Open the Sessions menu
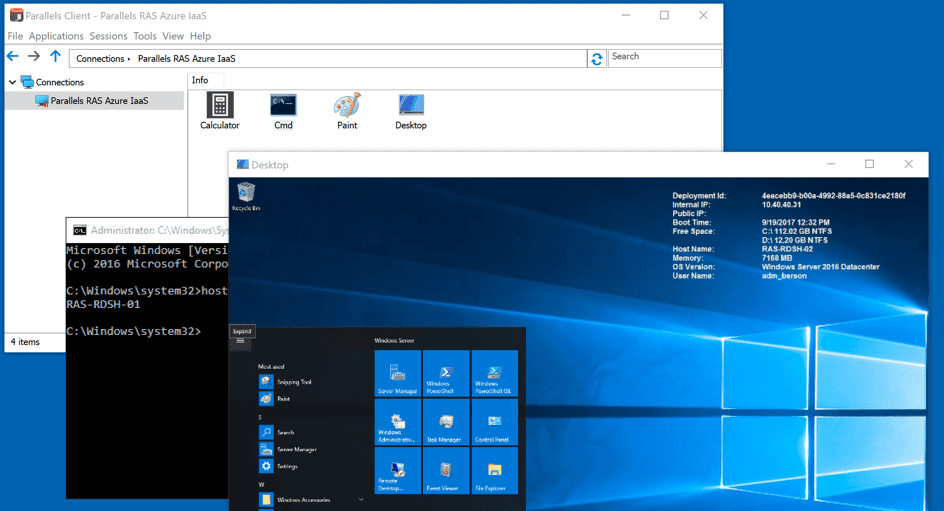 coord(108,36)
